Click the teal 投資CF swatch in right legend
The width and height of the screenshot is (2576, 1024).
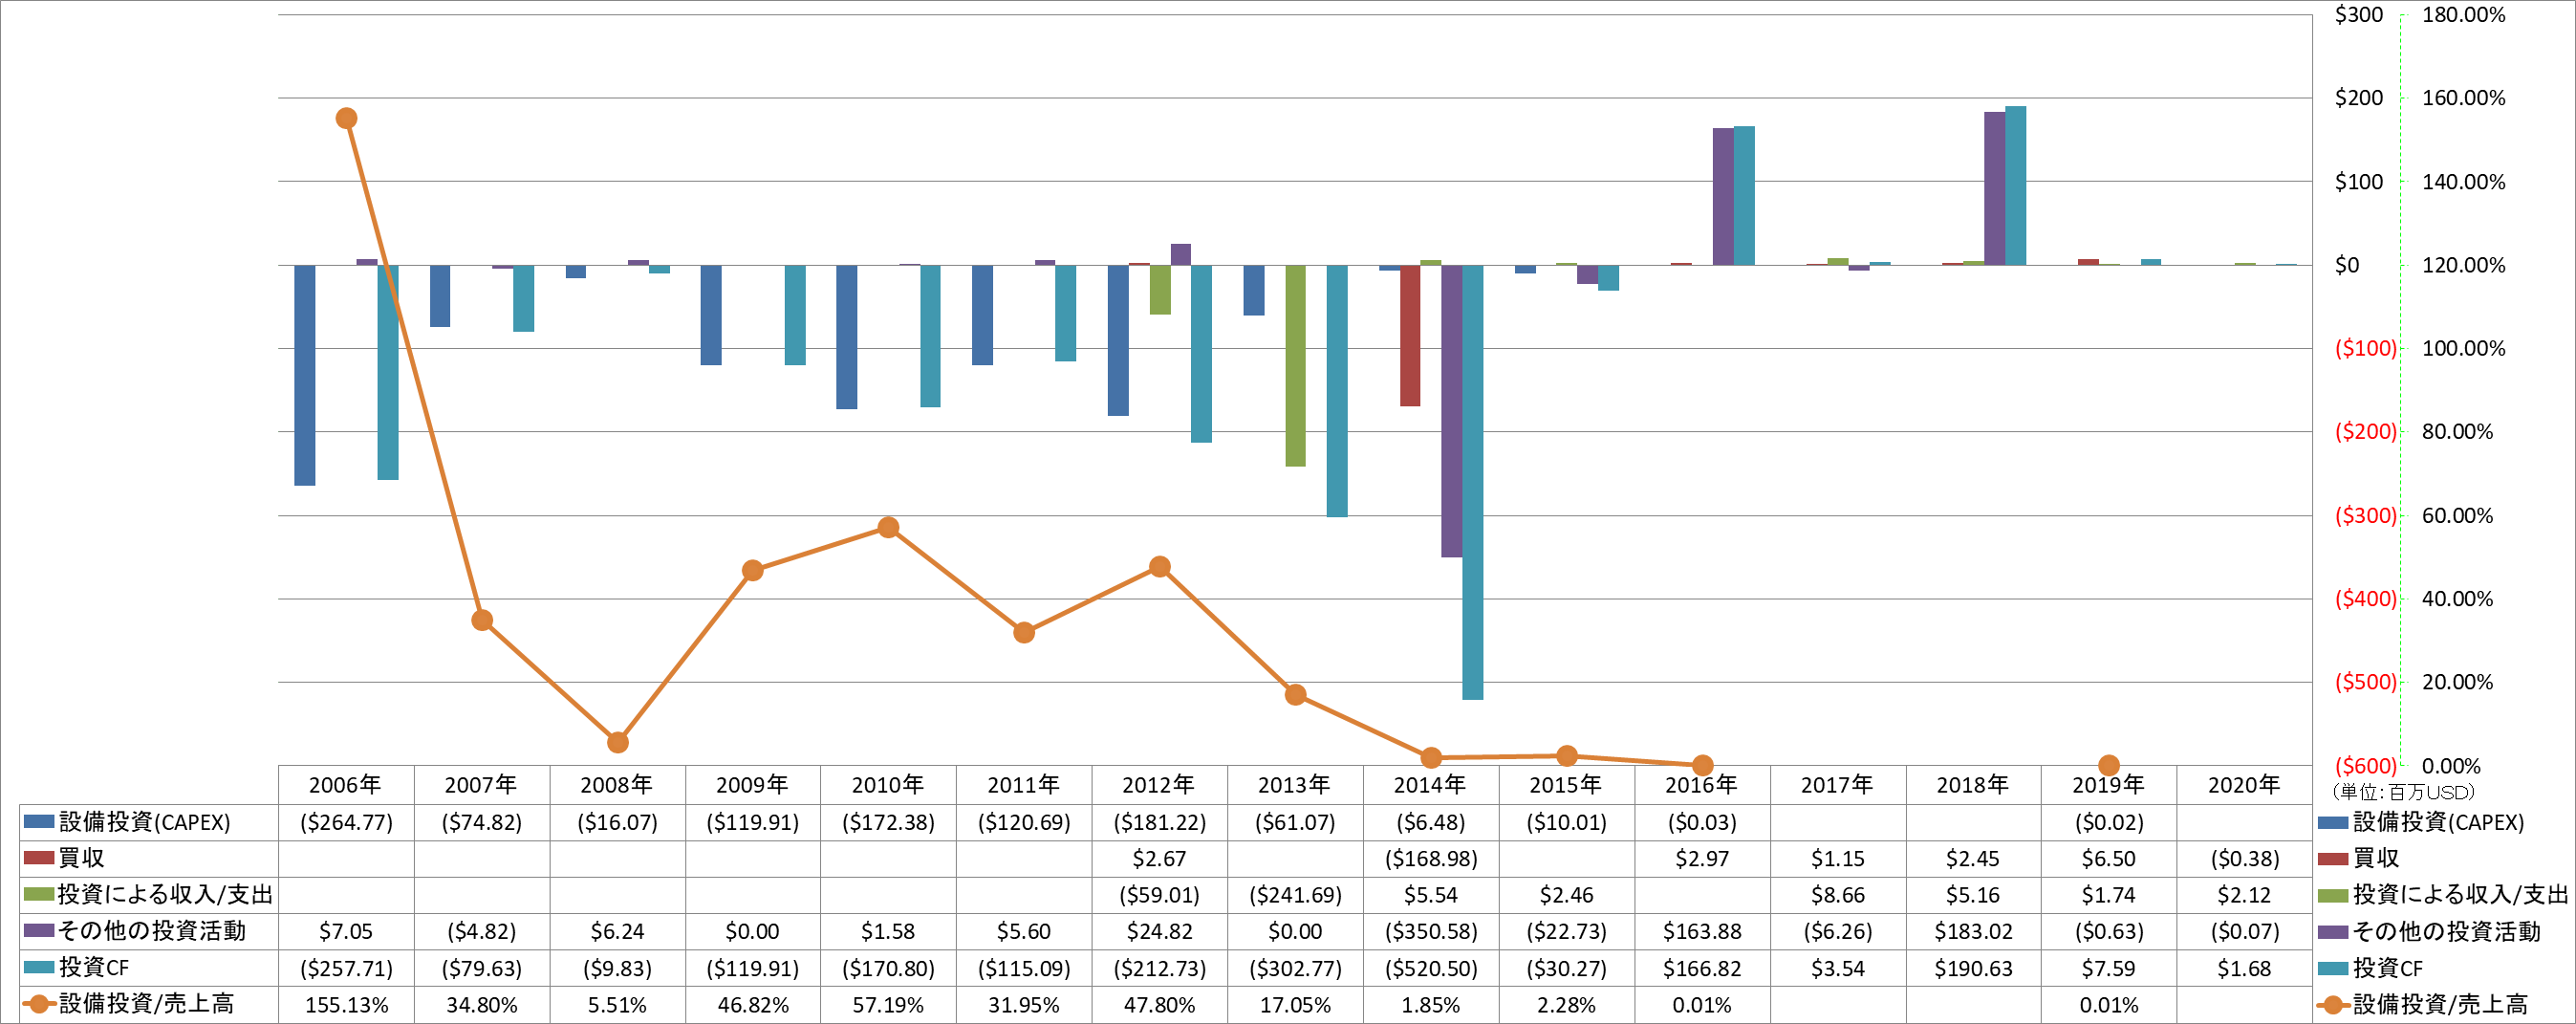pyautogui.click(x=2332, y=967)
